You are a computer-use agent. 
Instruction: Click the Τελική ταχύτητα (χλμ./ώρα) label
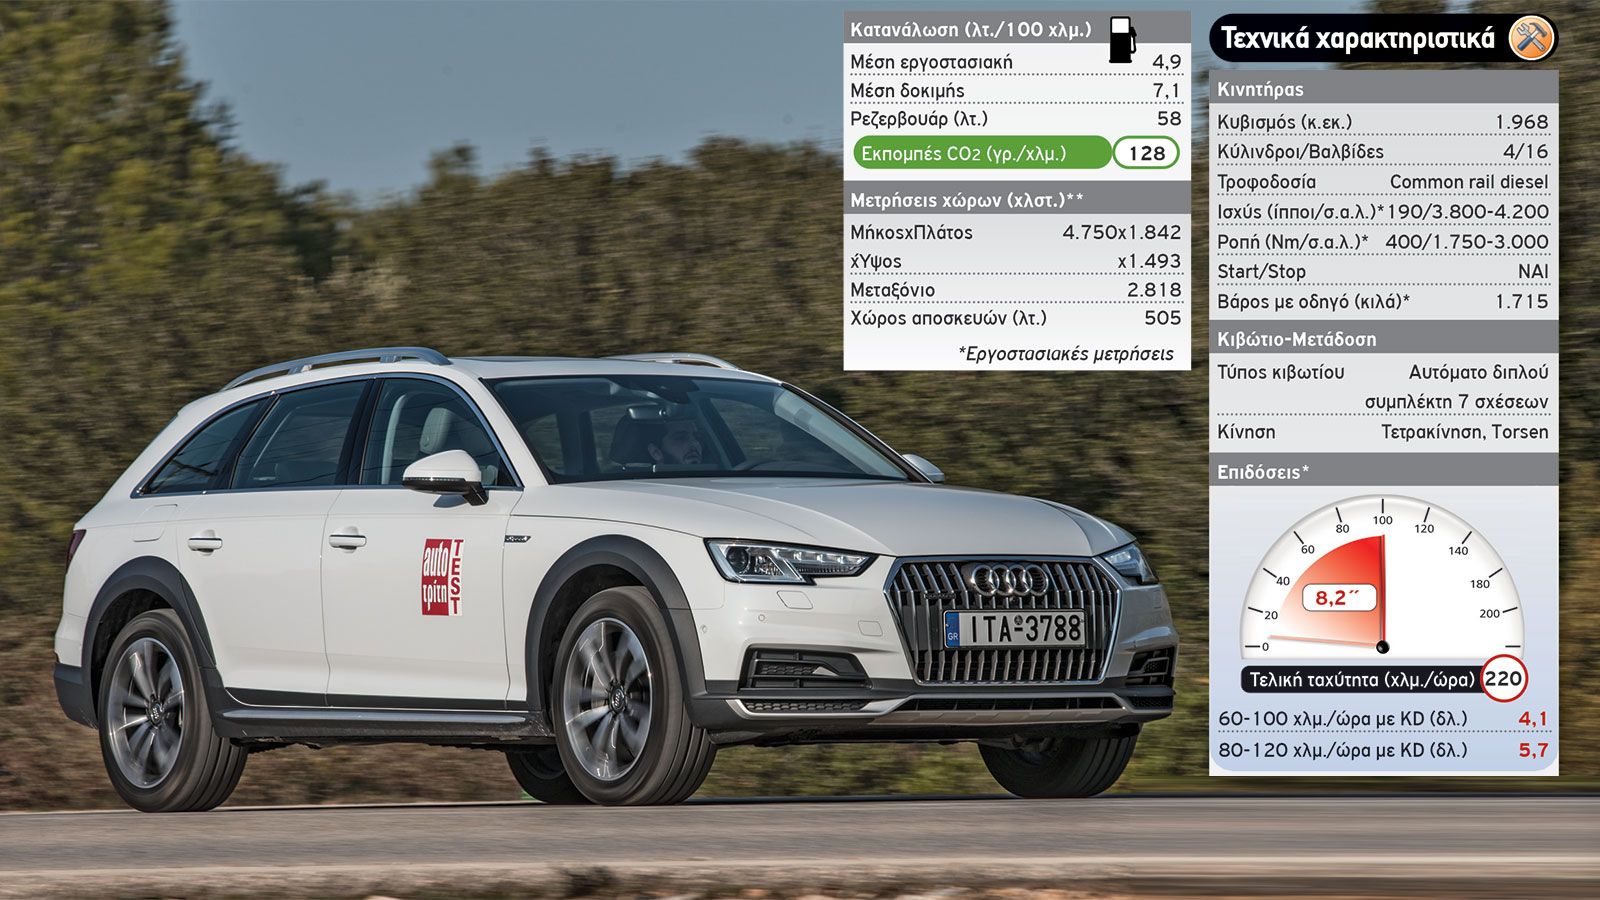pyautogui.click(x=1361, y=680)
